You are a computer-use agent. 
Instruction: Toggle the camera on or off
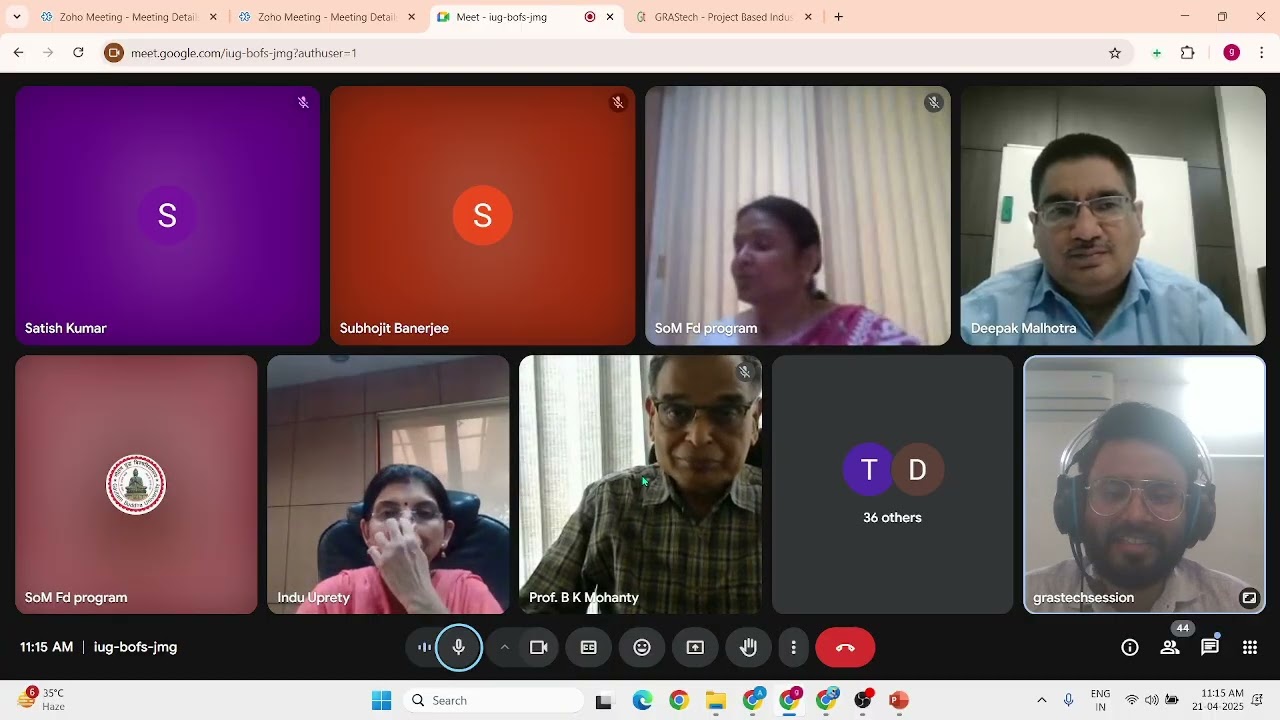pyautogui.click(x=539, y=647)
